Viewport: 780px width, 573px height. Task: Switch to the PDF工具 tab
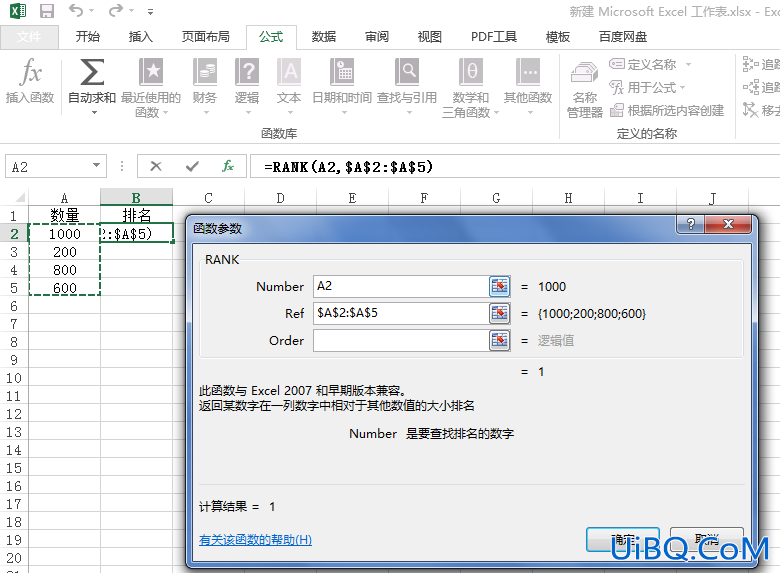pyautogui.click(x=494, y=37)
